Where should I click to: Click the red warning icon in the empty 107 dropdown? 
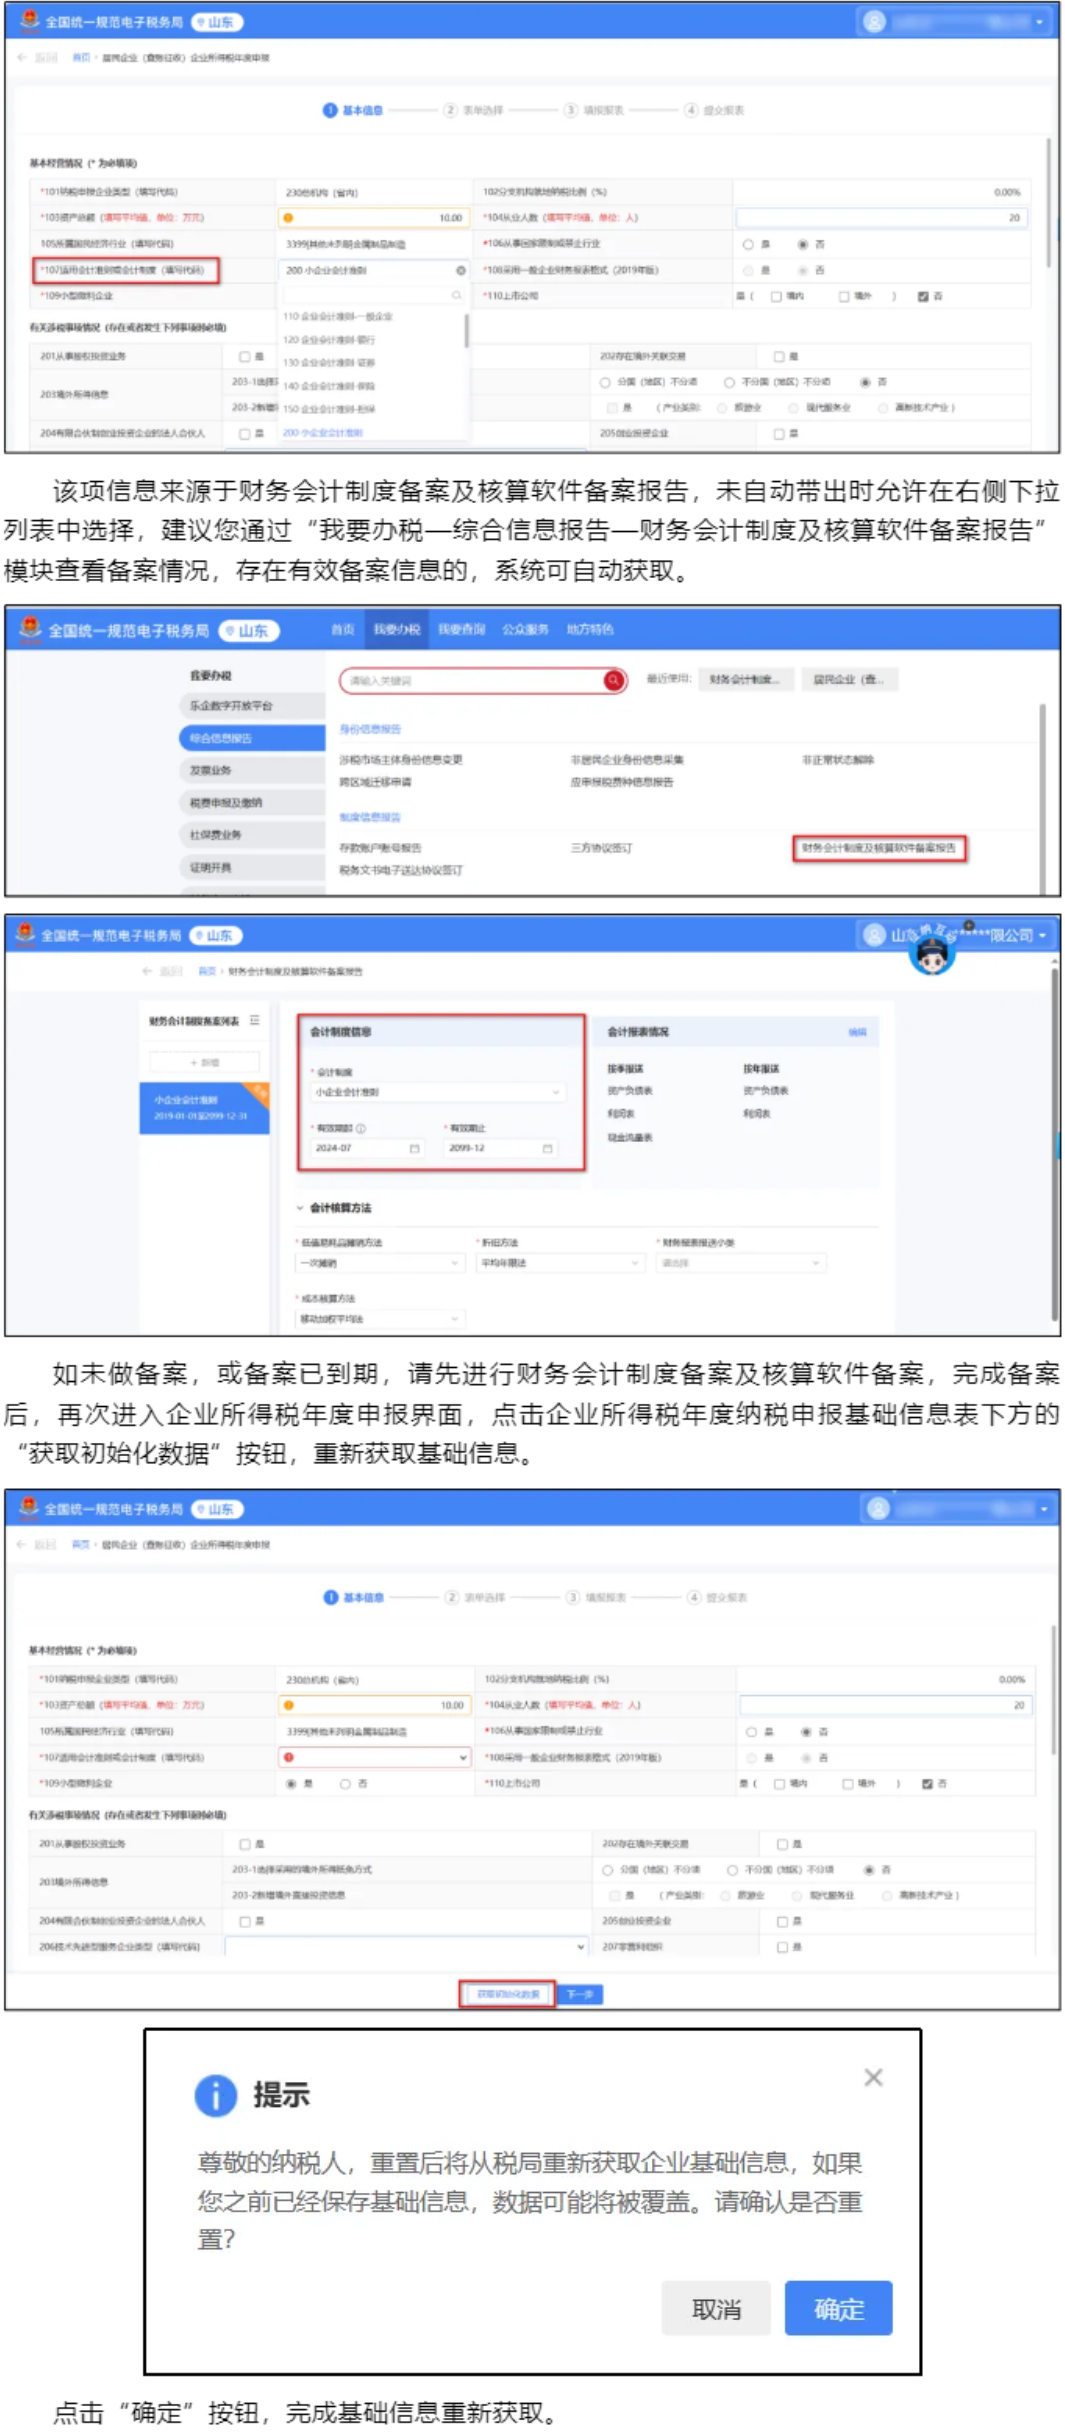click(x=288, y=1757)
